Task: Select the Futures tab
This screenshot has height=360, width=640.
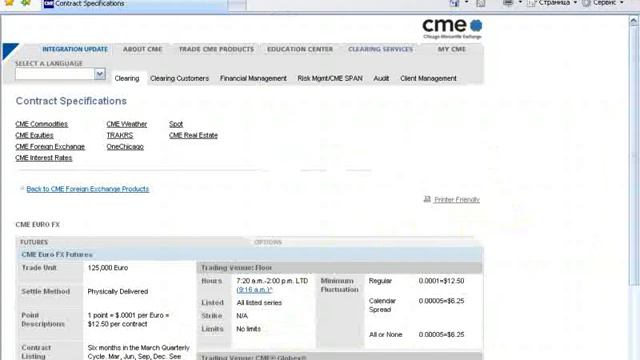Action: [x=34, y=242]
